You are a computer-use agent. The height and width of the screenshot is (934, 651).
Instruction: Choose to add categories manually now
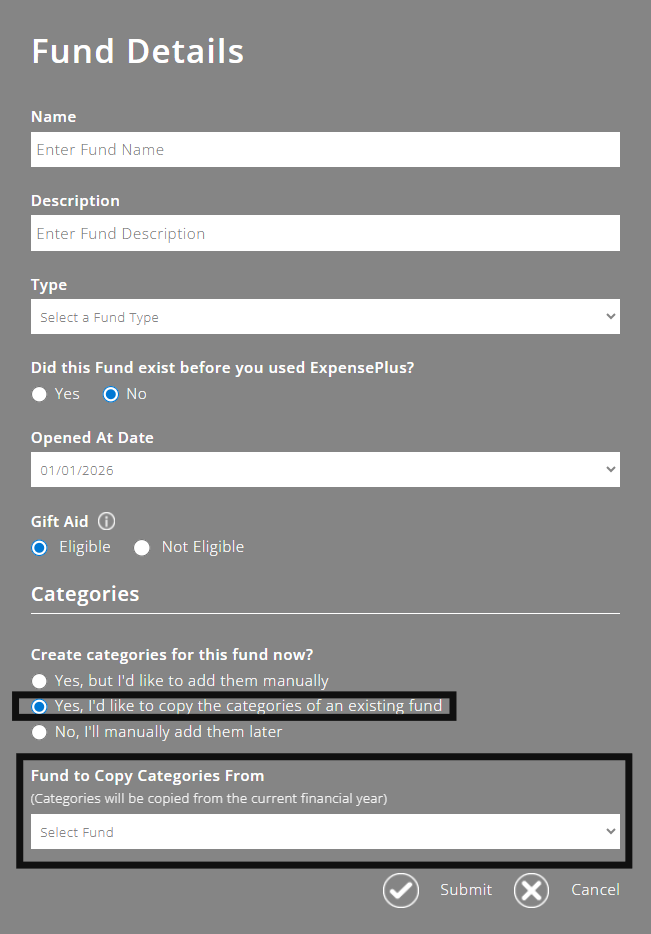pos(38,680)
